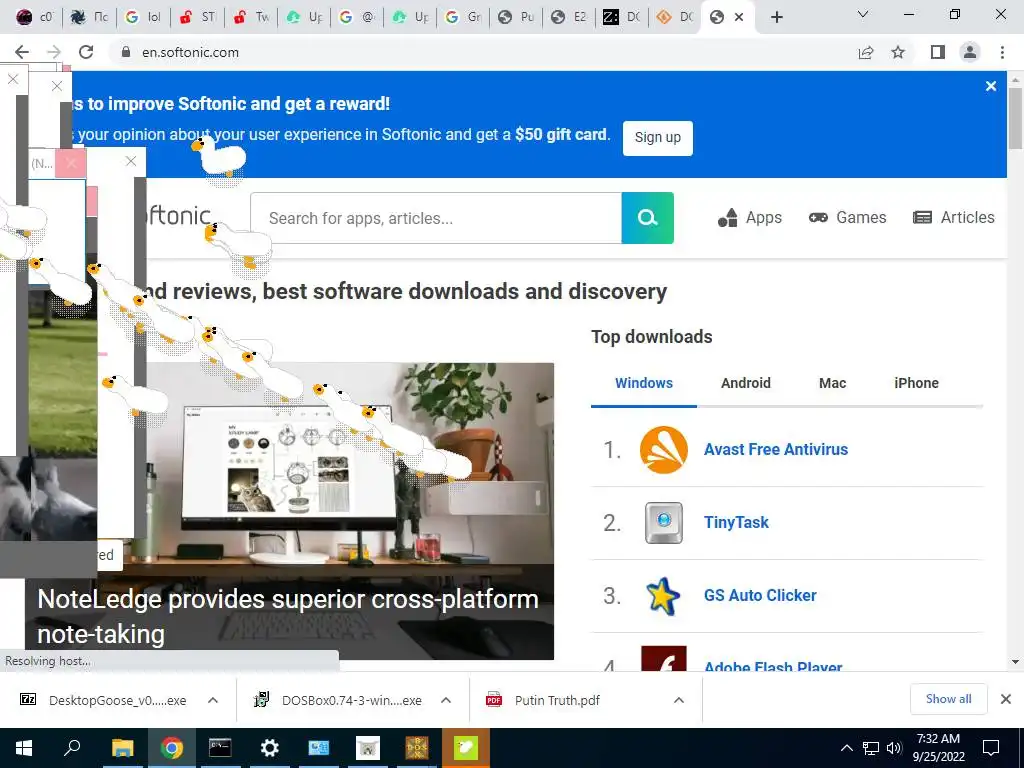The height and width of the screenshot is (768, 1024).
Task: Go back to the previous page
Action: click(22, 52)
